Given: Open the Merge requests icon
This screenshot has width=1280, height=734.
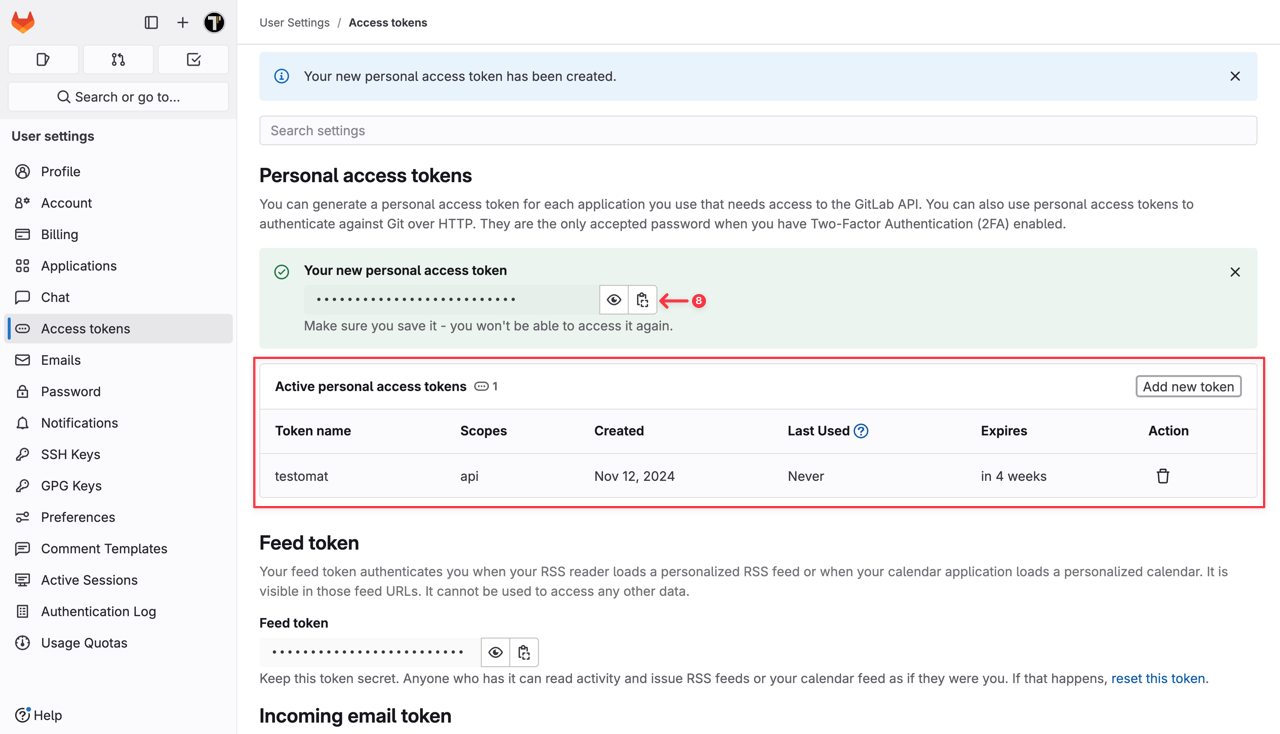Looking at the screenshot, I should tap(118, 60).
